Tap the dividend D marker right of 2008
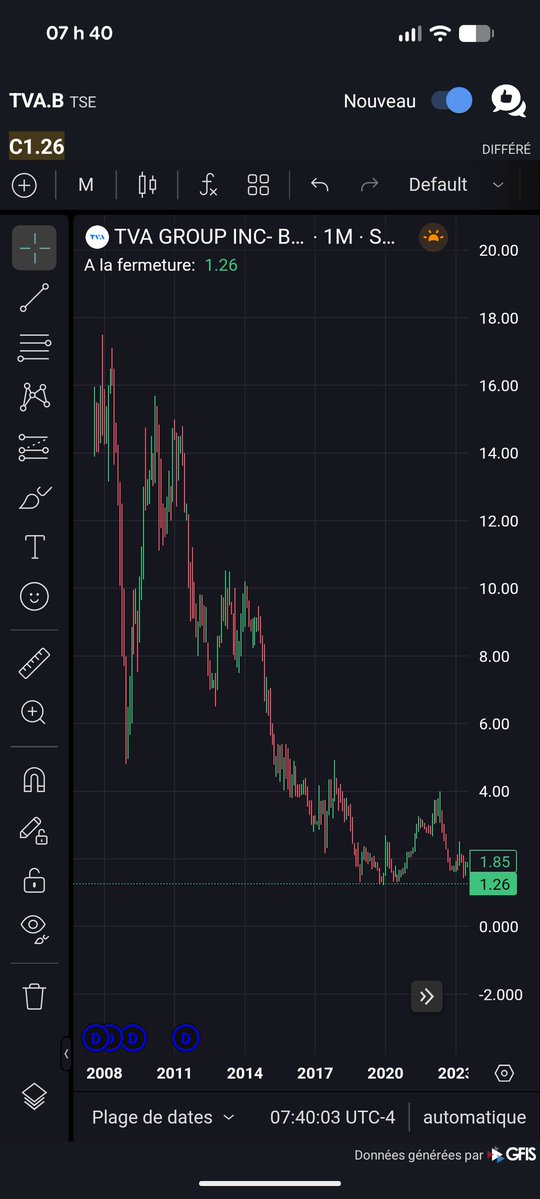Viewport: 540px width, 1199px height. coord(133,1038)
